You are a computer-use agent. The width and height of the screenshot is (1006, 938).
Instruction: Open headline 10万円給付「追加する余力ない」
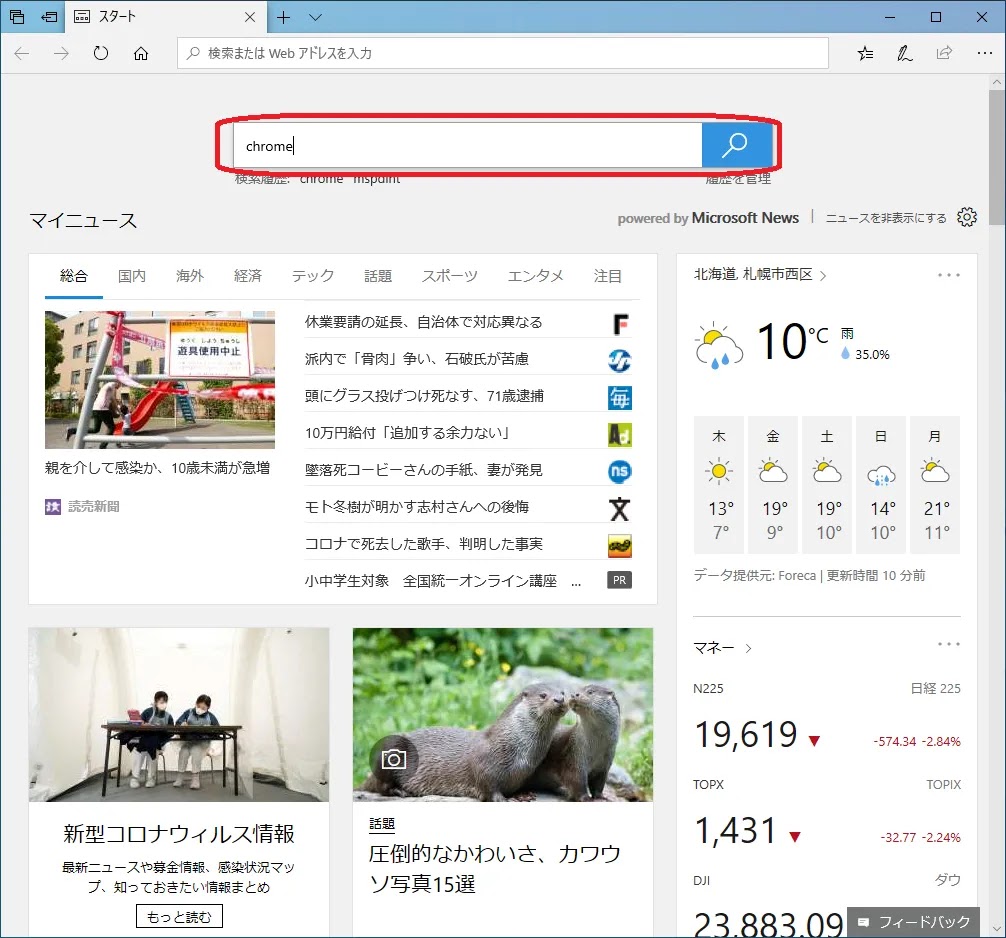(407, 433)
